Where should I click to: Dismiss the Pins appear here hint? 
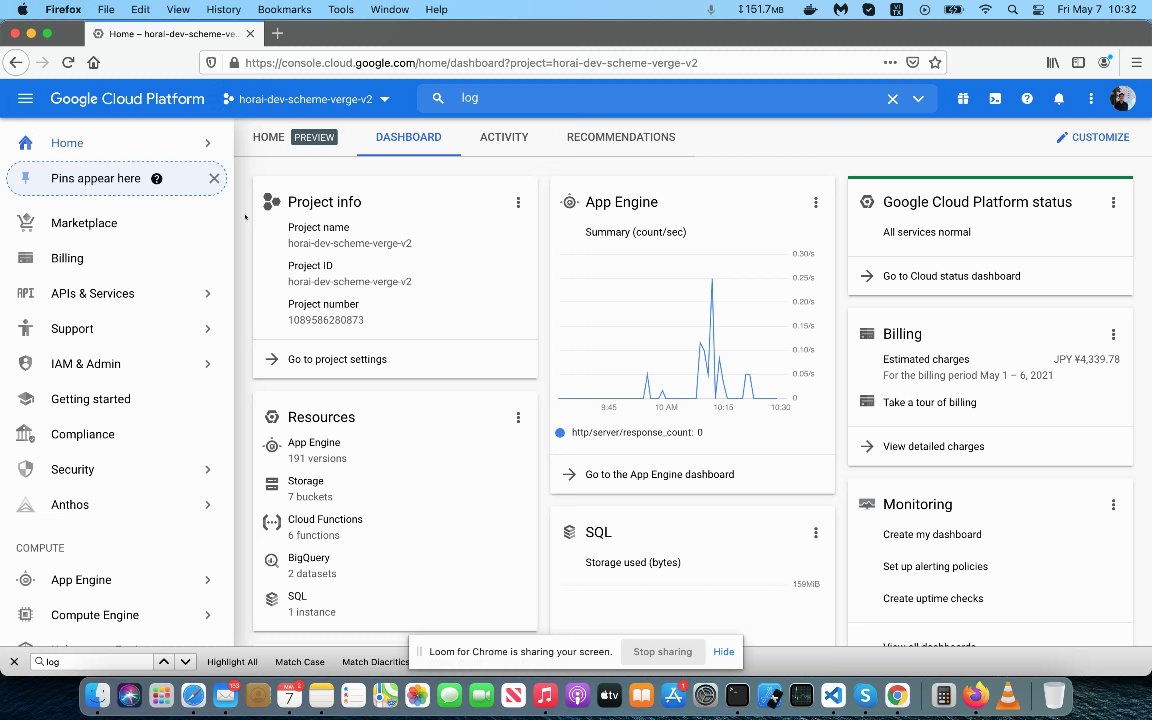click(214, 179)
